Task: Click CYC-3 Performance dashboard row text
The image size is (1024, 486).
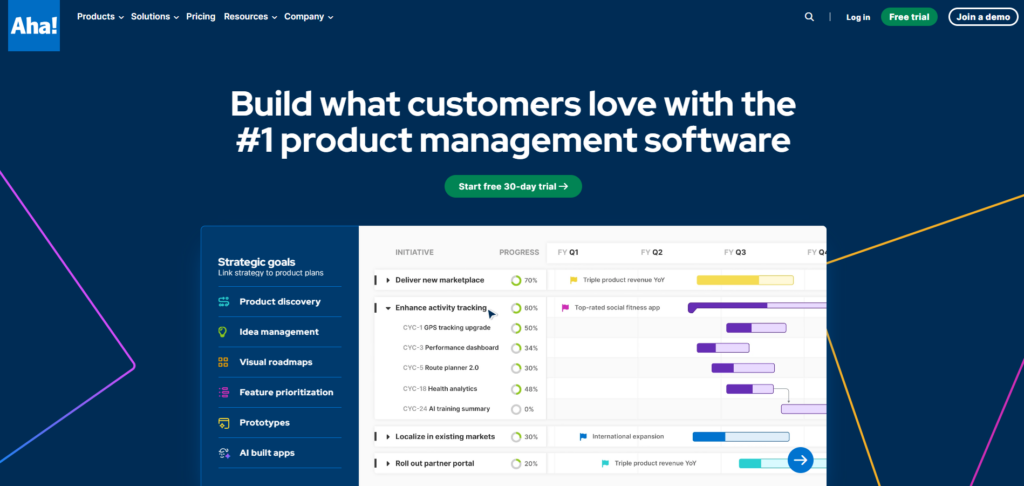Action: pos(451,348)
